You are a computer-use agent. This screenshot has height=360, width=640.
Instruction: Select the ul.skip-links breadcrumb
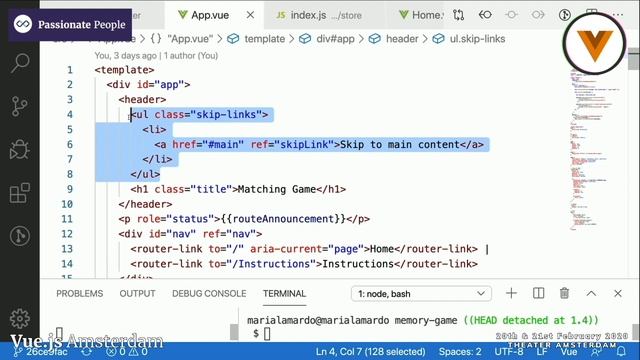point(469,39)
